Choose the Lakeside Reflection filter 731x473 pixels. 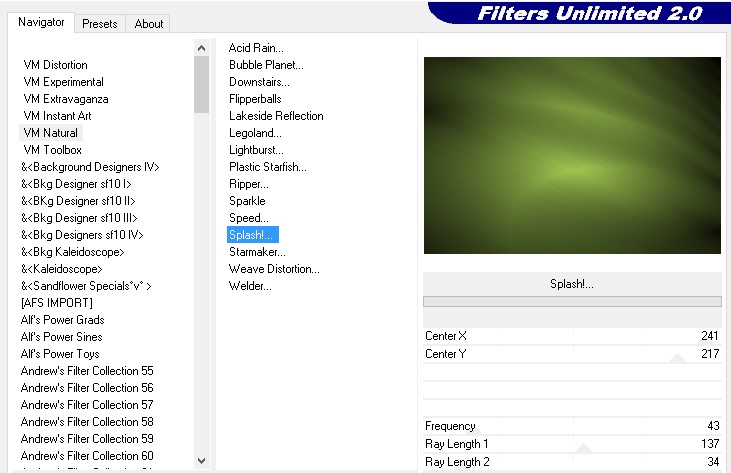point(276,116)
